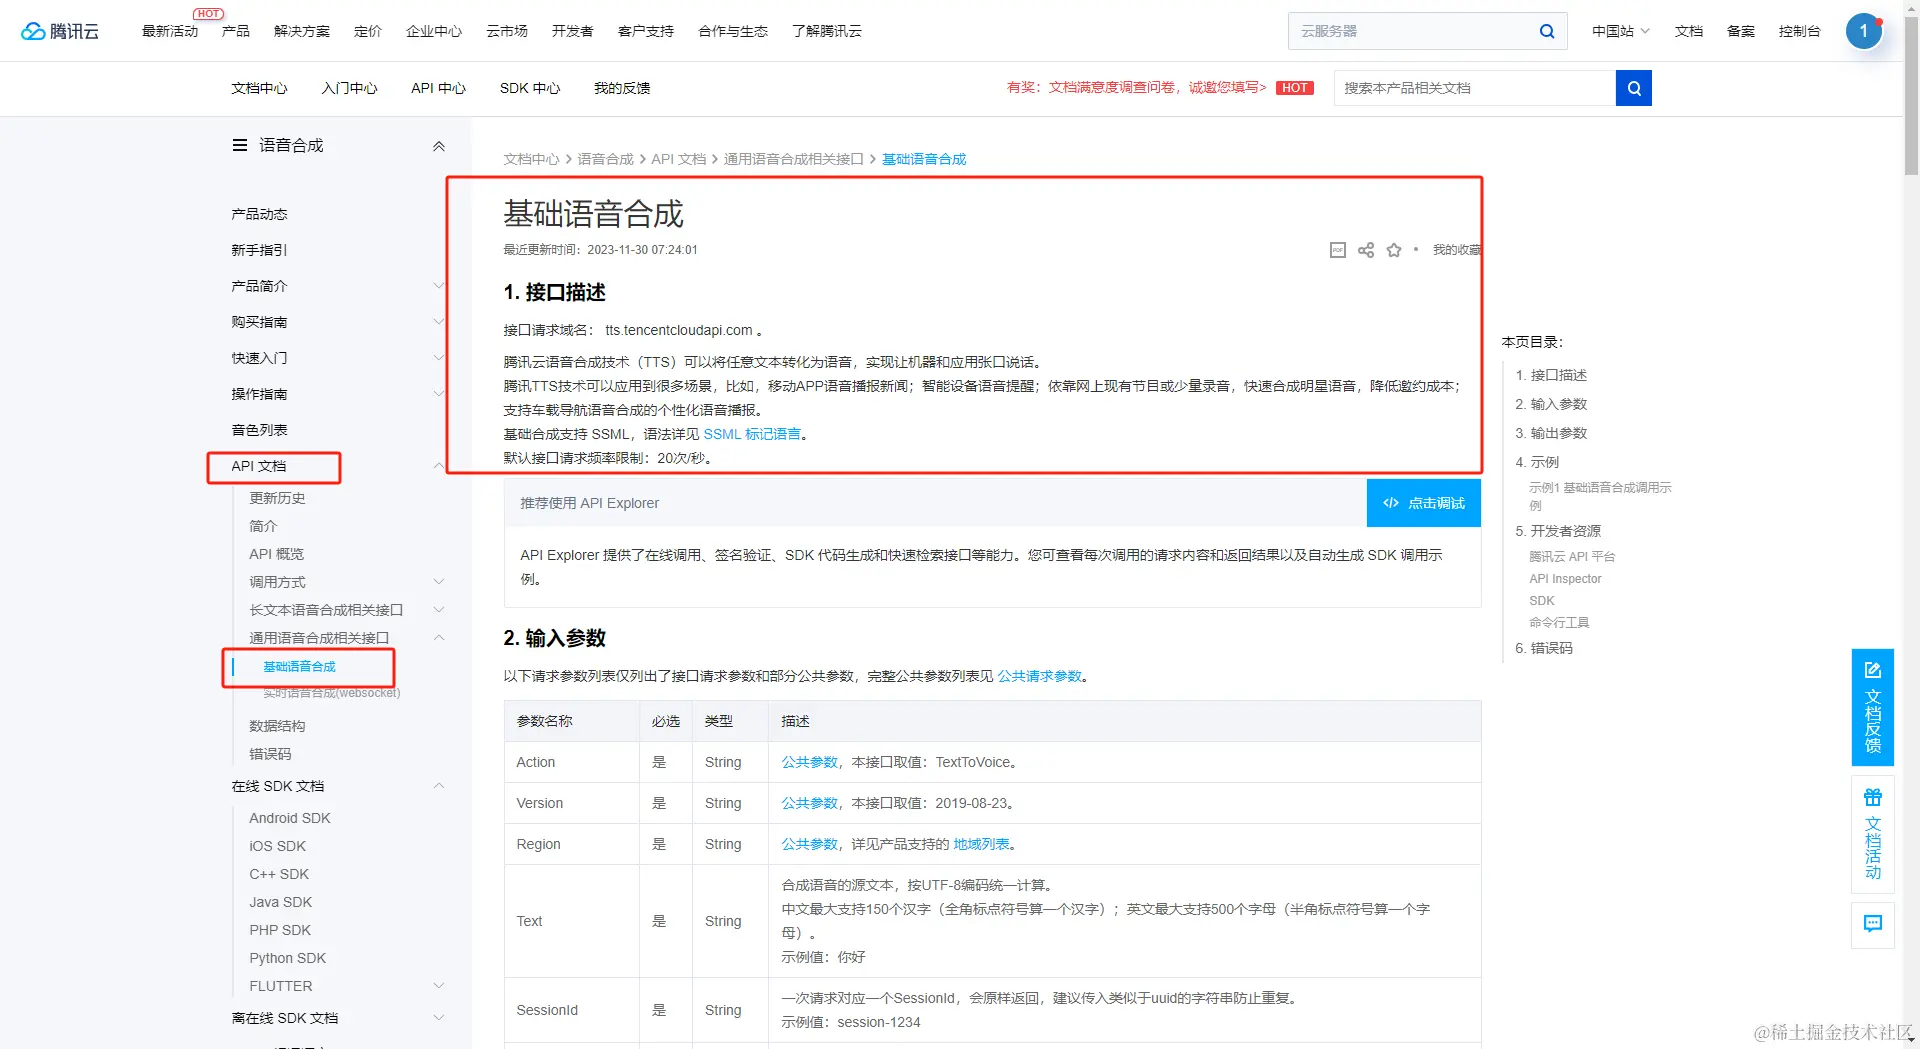
Task: Open 数据结构 in the sidebar
Action: (x=277, y=726)
